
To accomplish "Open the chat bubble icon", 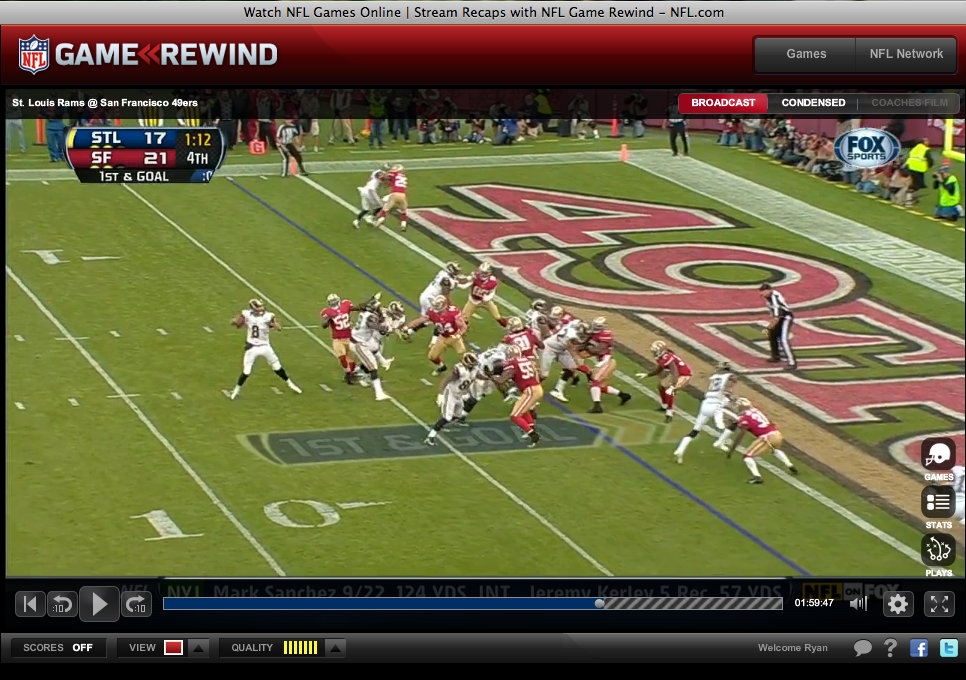I will tap(862, 648).
